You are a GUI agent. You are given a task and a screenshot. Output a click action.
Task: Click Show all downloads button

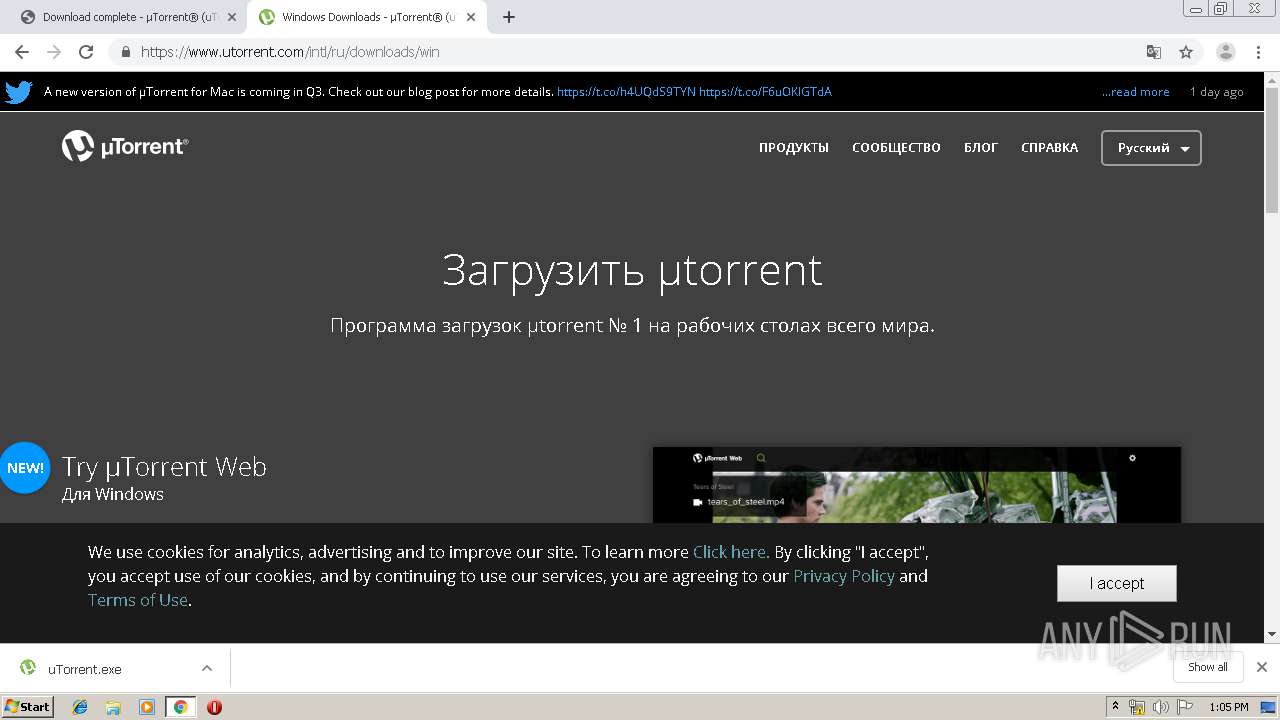1208,667
